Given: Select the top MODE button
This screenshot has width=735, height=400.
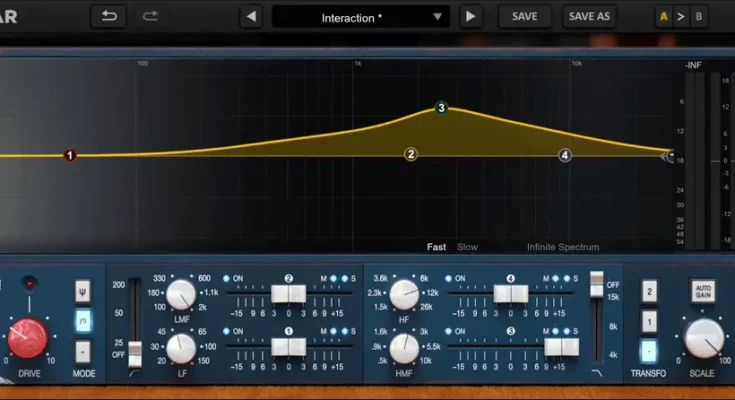Looking at the screenshot, I should (84, 291).
